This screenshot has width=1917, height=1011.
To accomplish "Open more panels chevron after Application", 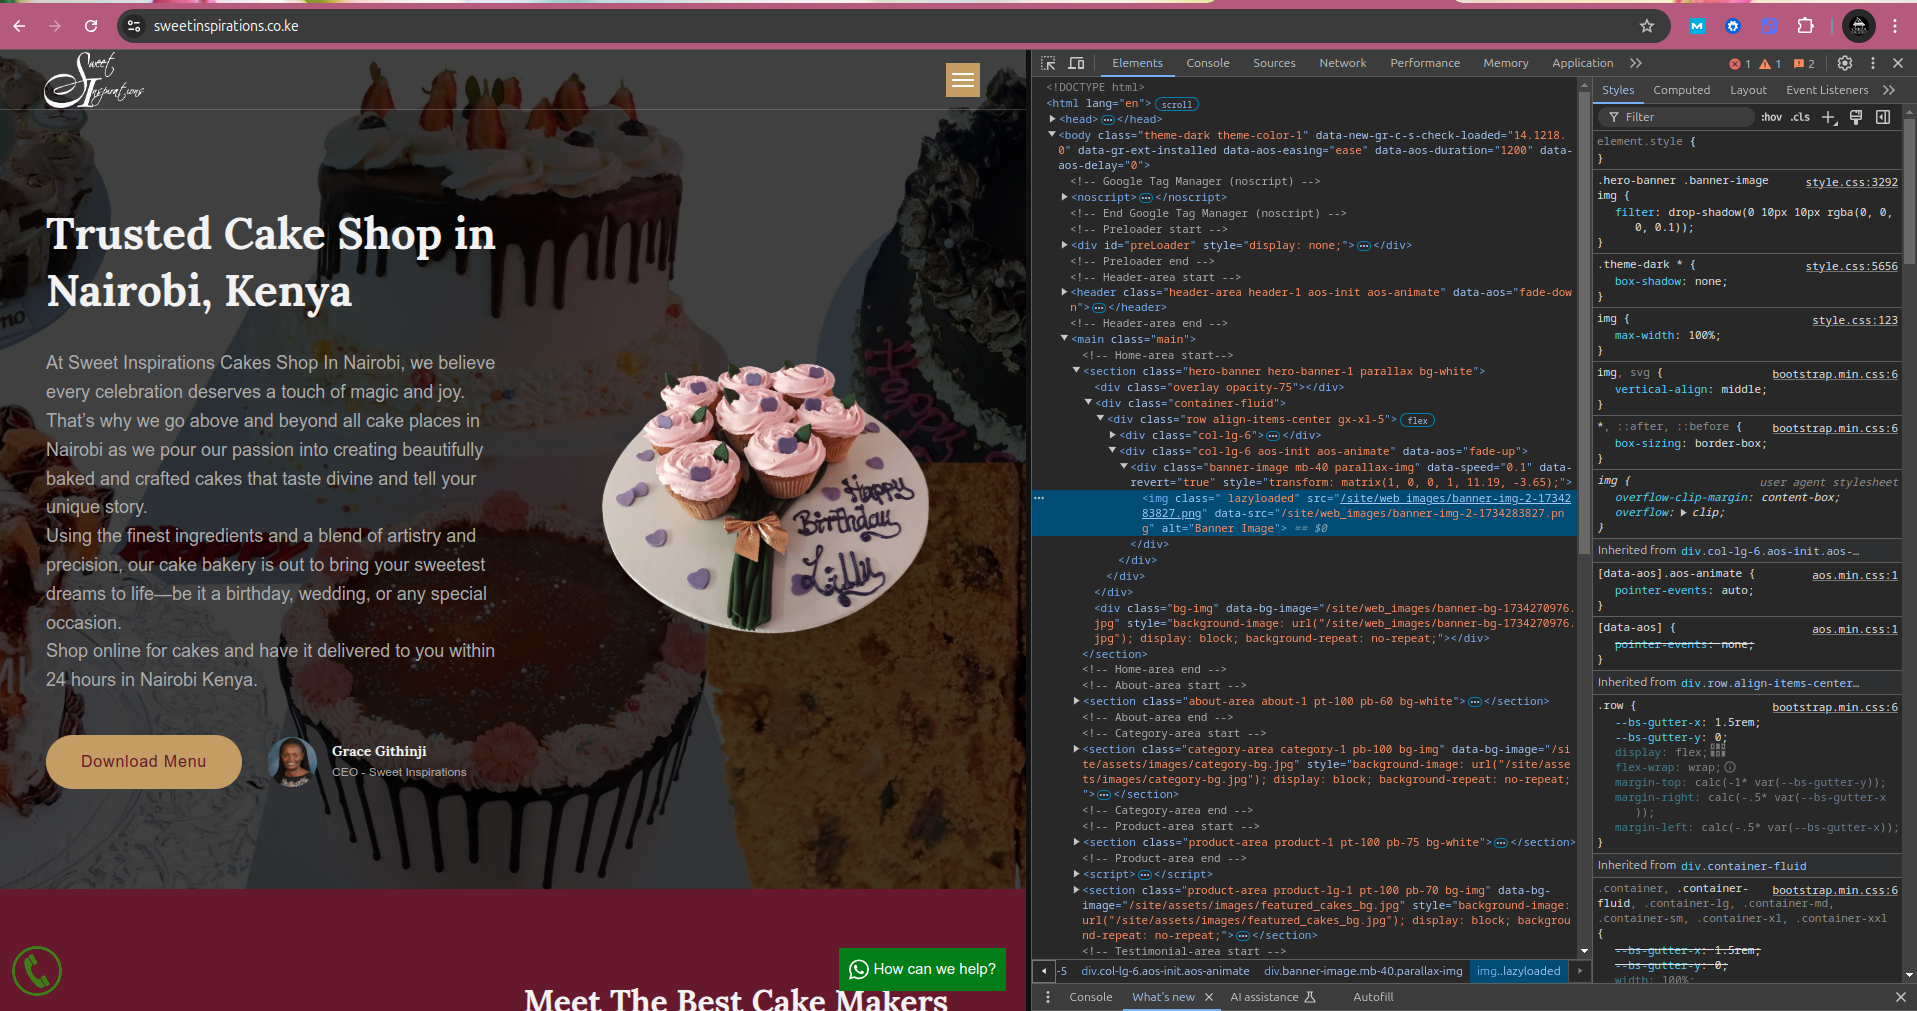I will 1636,63.
